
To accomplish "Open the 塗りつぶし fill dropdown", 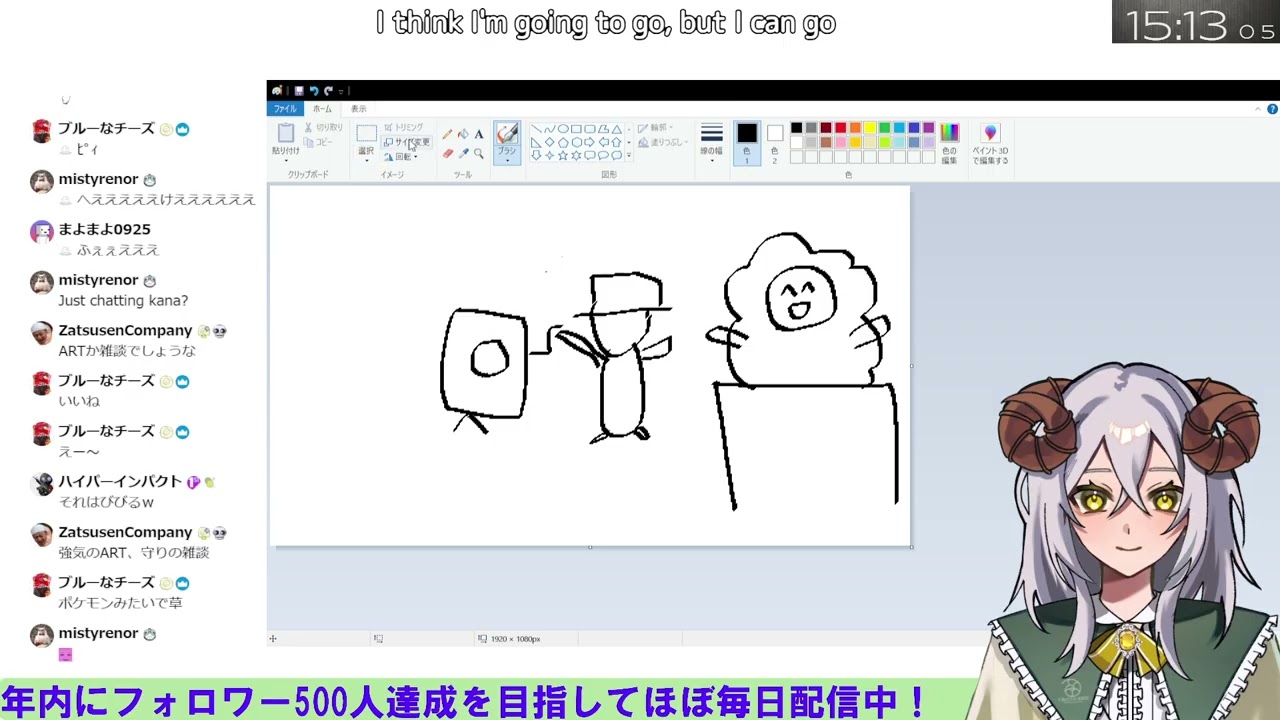I will coord(663,142).
